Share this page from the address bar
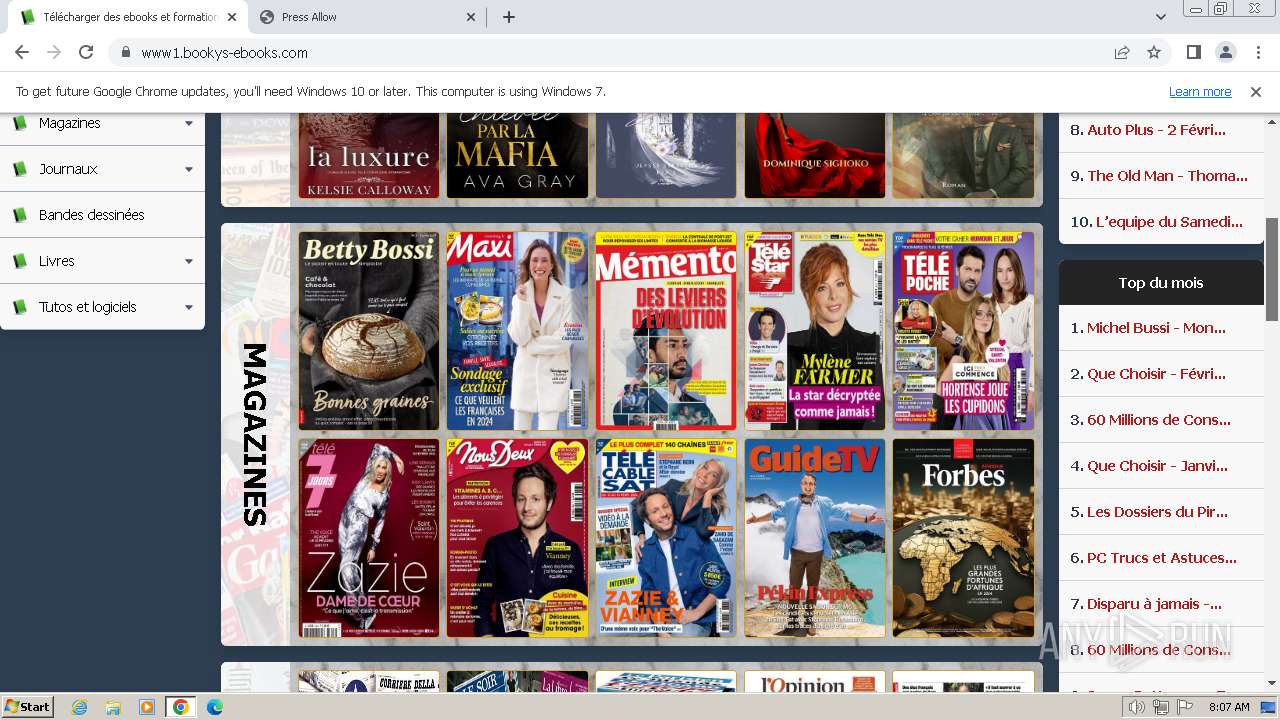Image resolution: width=1280 pixels, height=720 pixels. pos(1122,53)
